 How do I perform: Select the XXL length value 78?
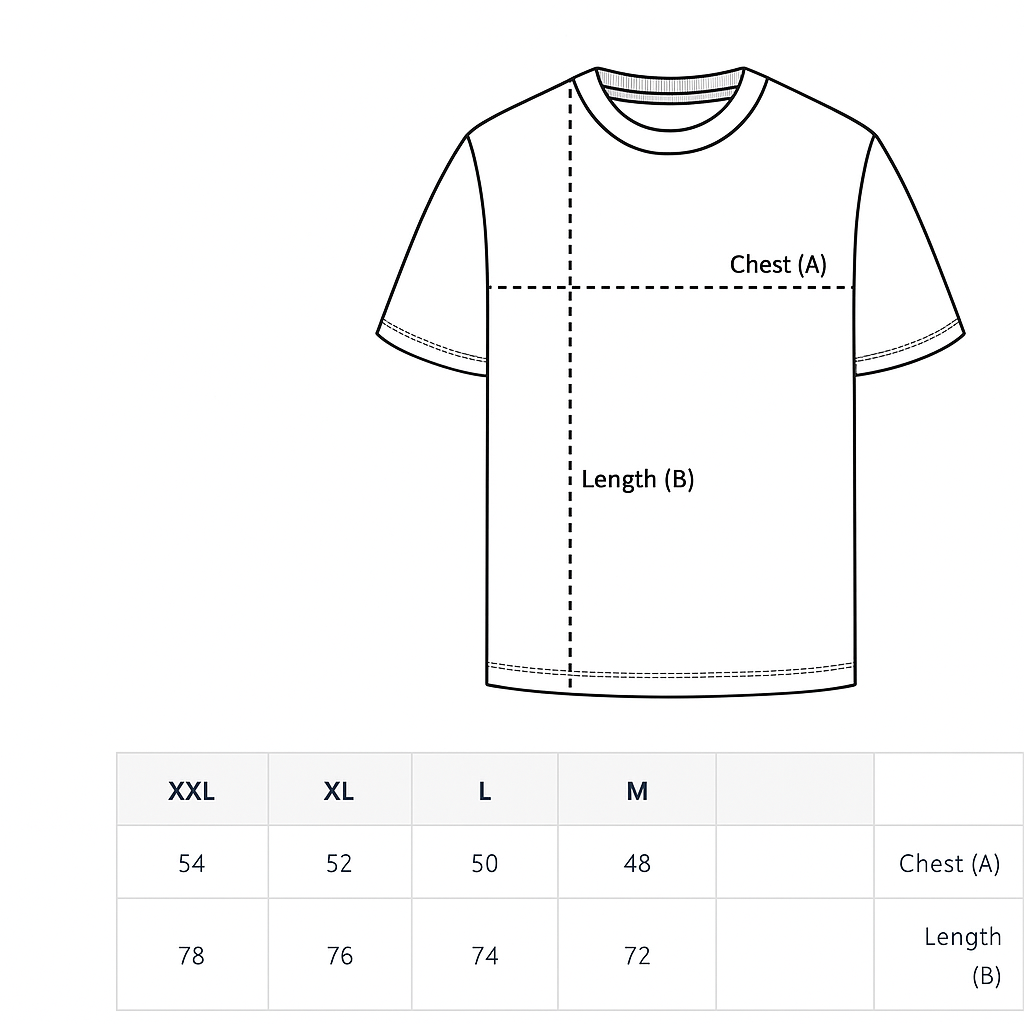(x=191, y=955)
